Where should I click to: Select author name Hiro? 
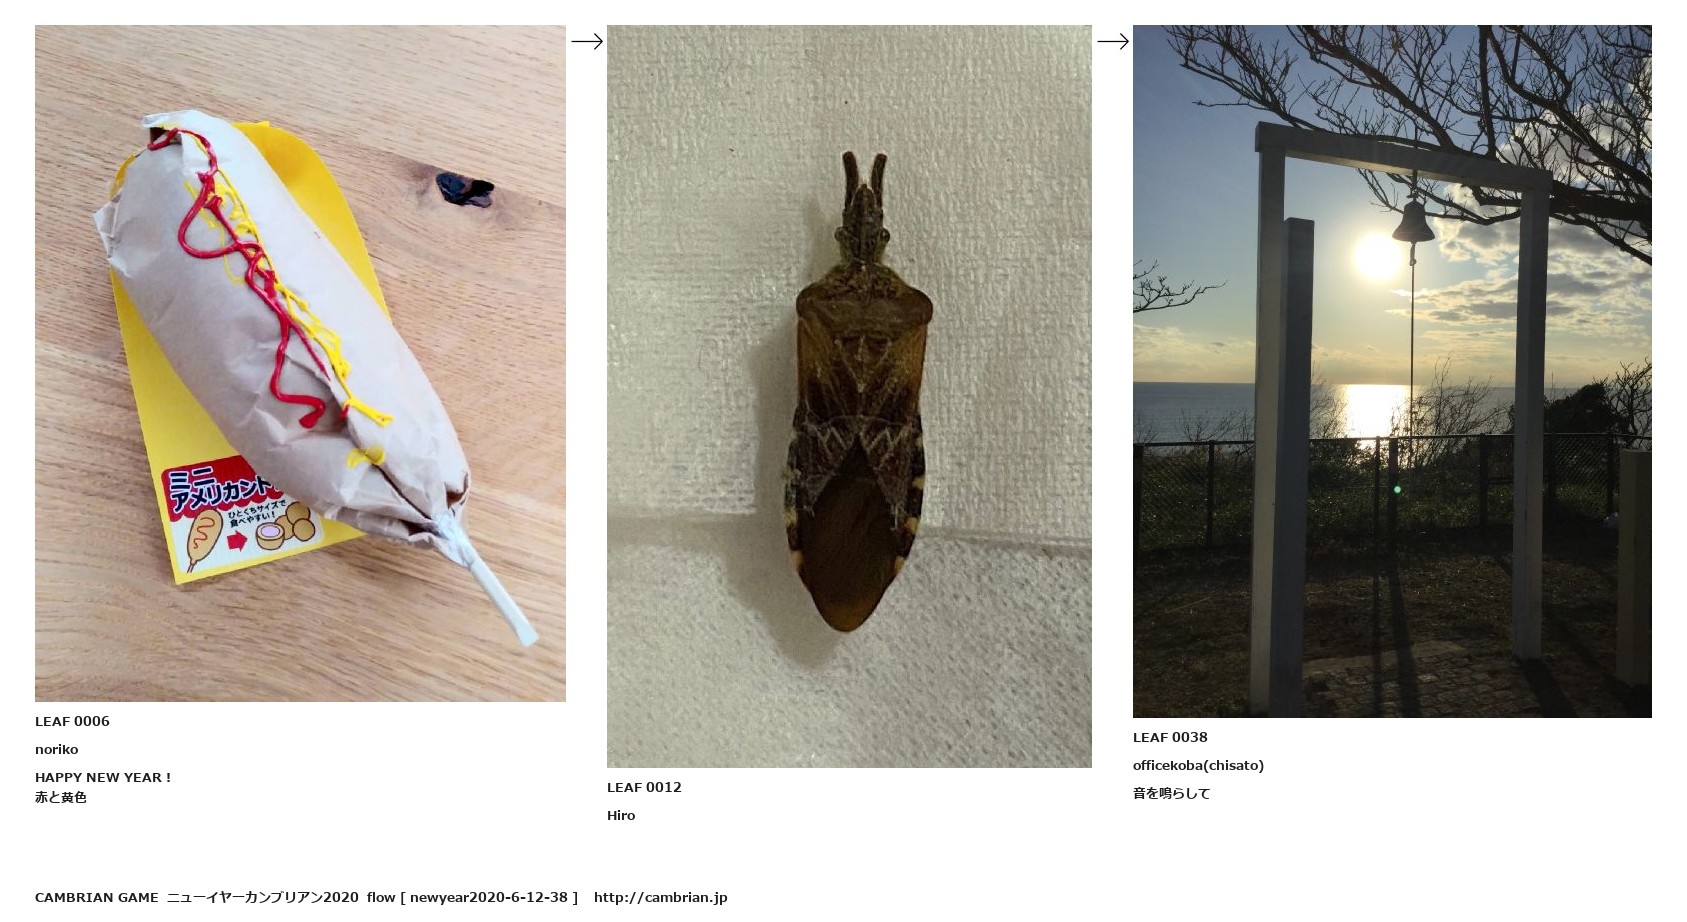coord(621,815)
